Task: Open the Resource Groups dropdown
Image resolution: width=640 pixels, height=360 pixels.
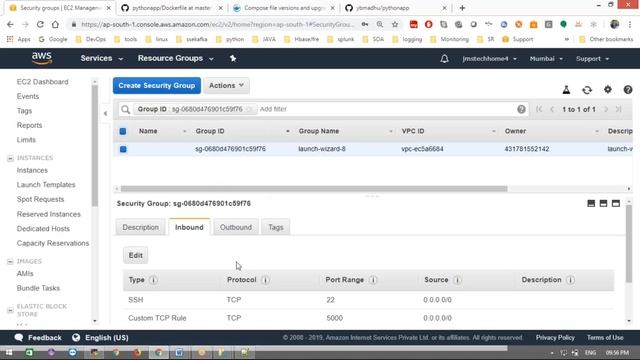Action: click(176, 58)
